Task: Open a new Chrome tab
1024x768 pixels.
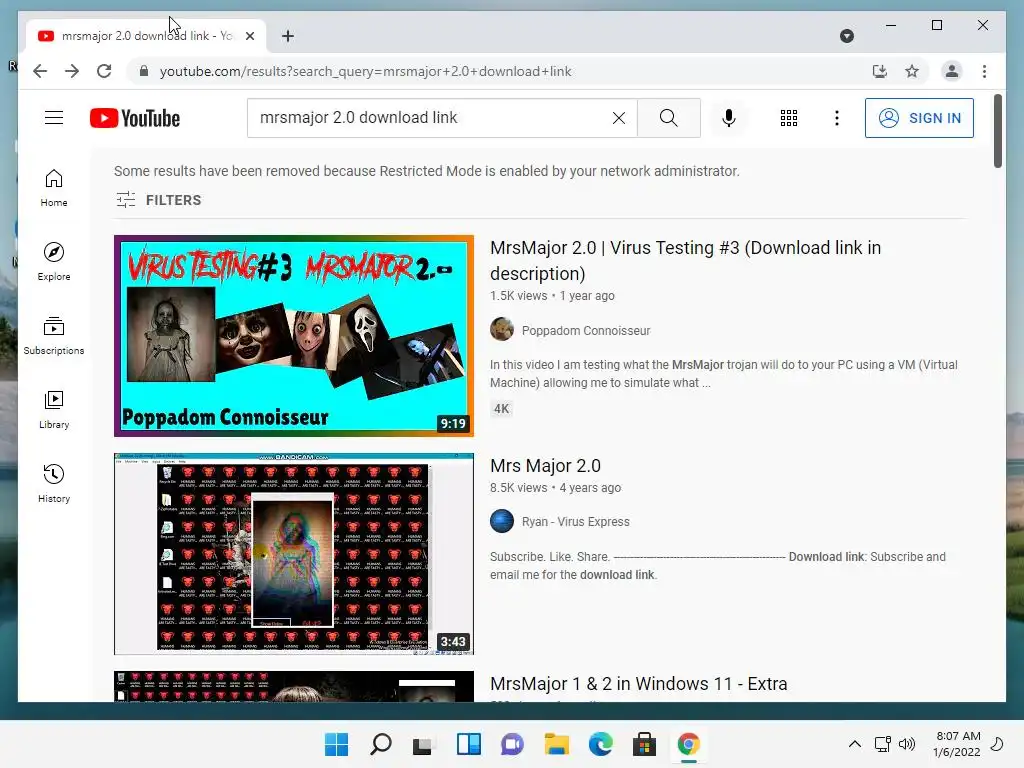Action: point(288,36)
